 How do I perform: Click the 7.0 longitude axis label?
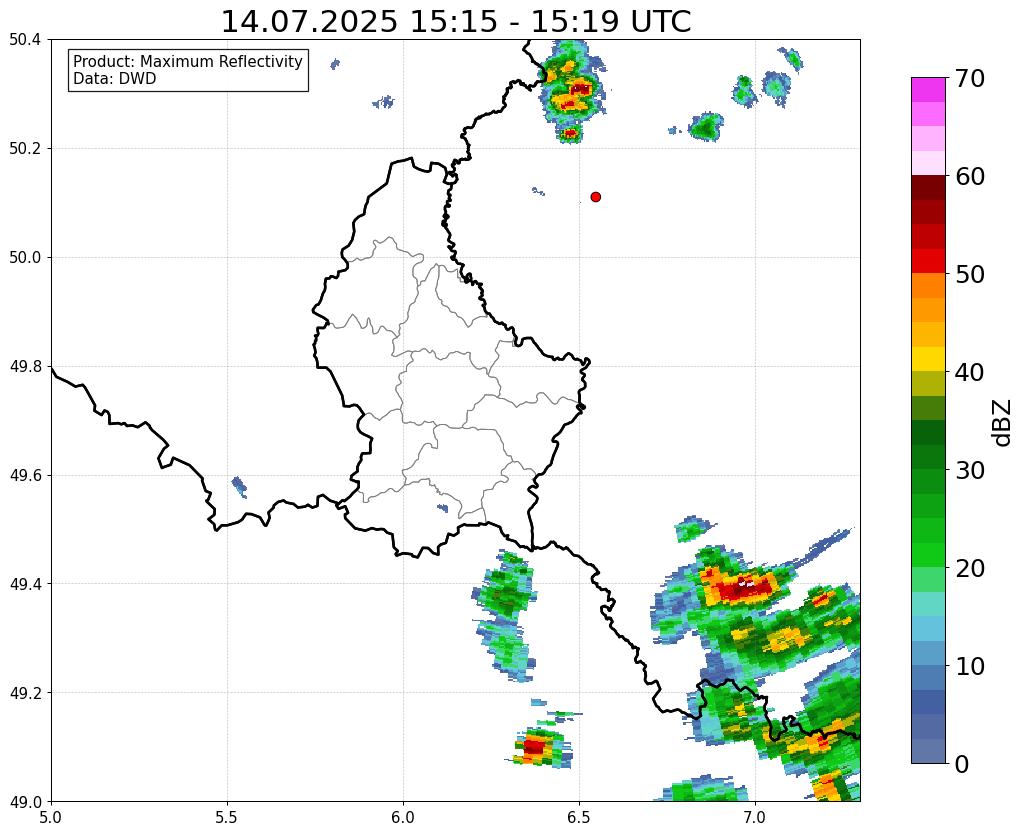click(755, 818)
